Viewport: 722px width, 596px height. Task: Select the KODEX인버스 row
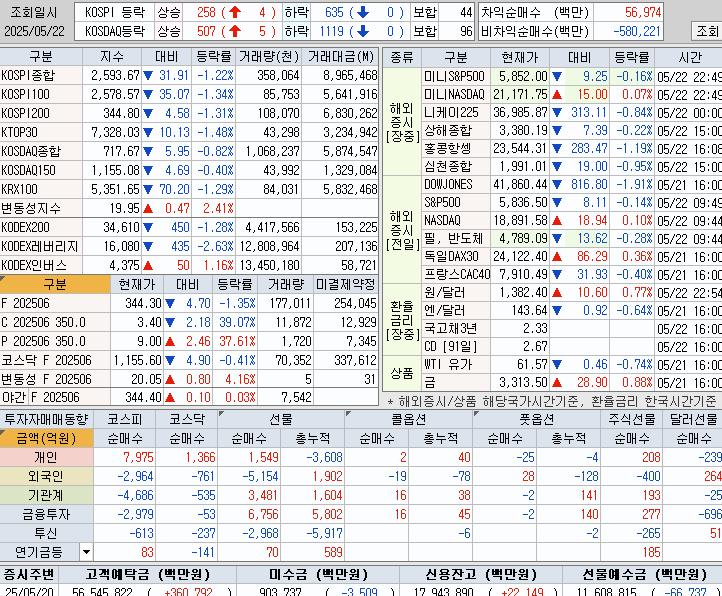tap(189, 265)
